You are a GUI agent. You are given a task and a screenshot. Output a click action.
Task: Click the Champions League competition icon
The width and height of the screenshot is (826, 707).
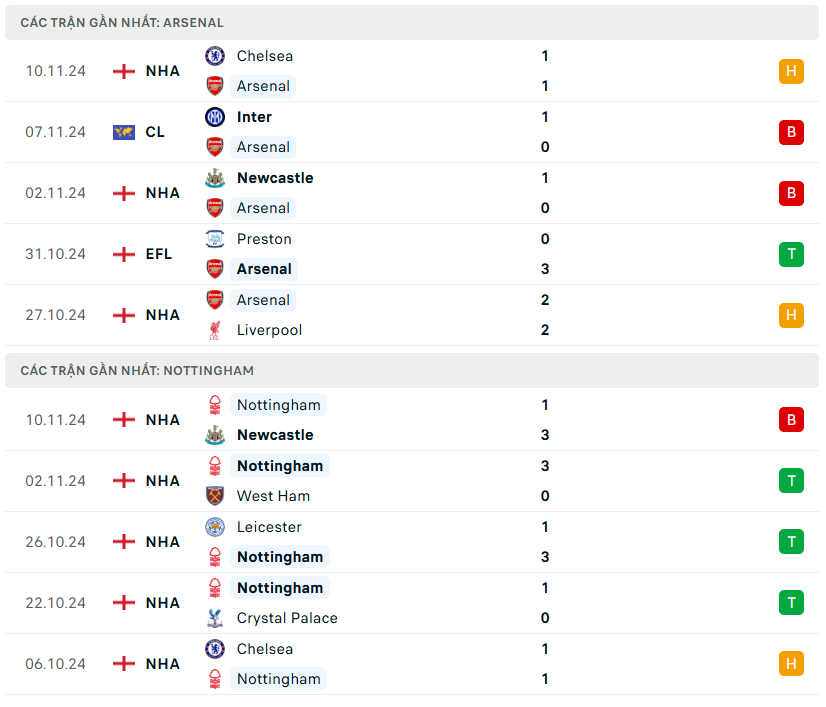(124, 132)
